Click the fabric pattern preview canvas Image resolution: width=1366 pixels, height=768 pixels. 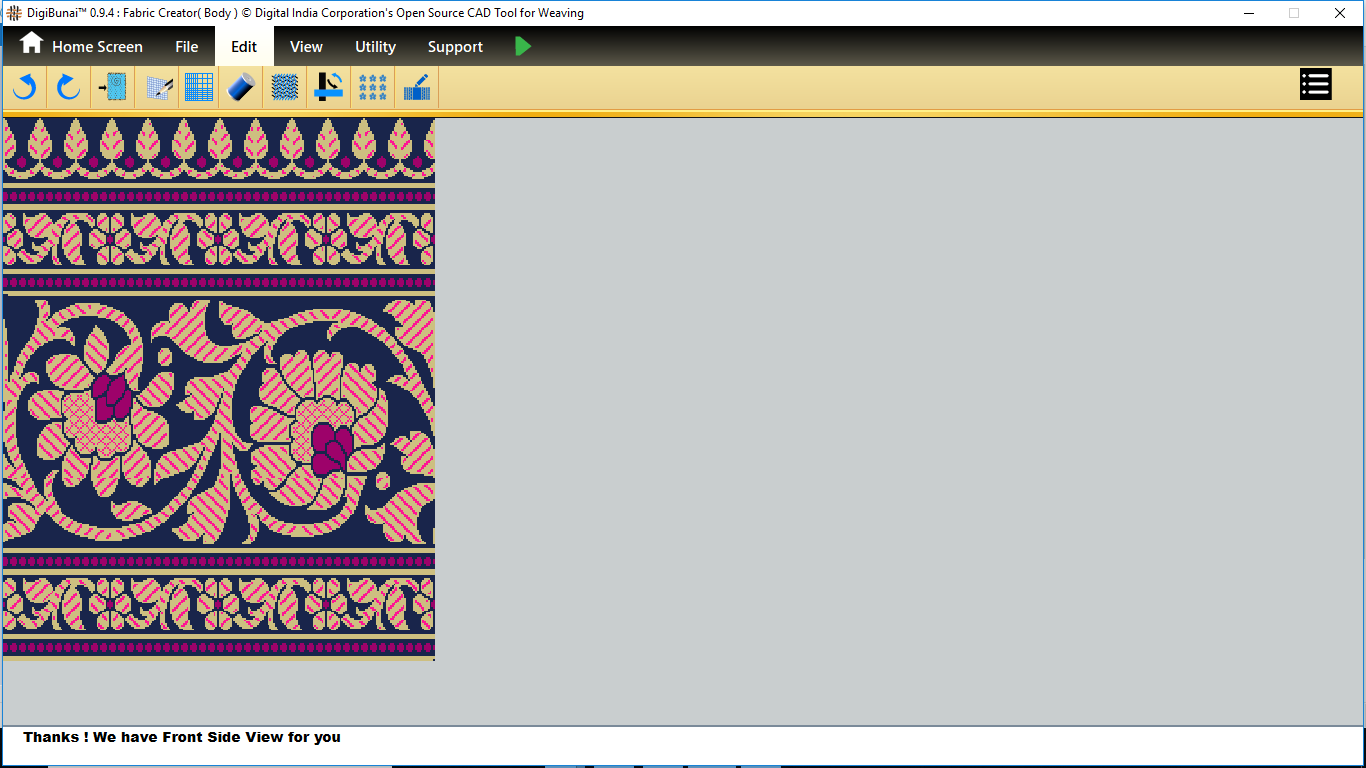[x=219, y=389]
